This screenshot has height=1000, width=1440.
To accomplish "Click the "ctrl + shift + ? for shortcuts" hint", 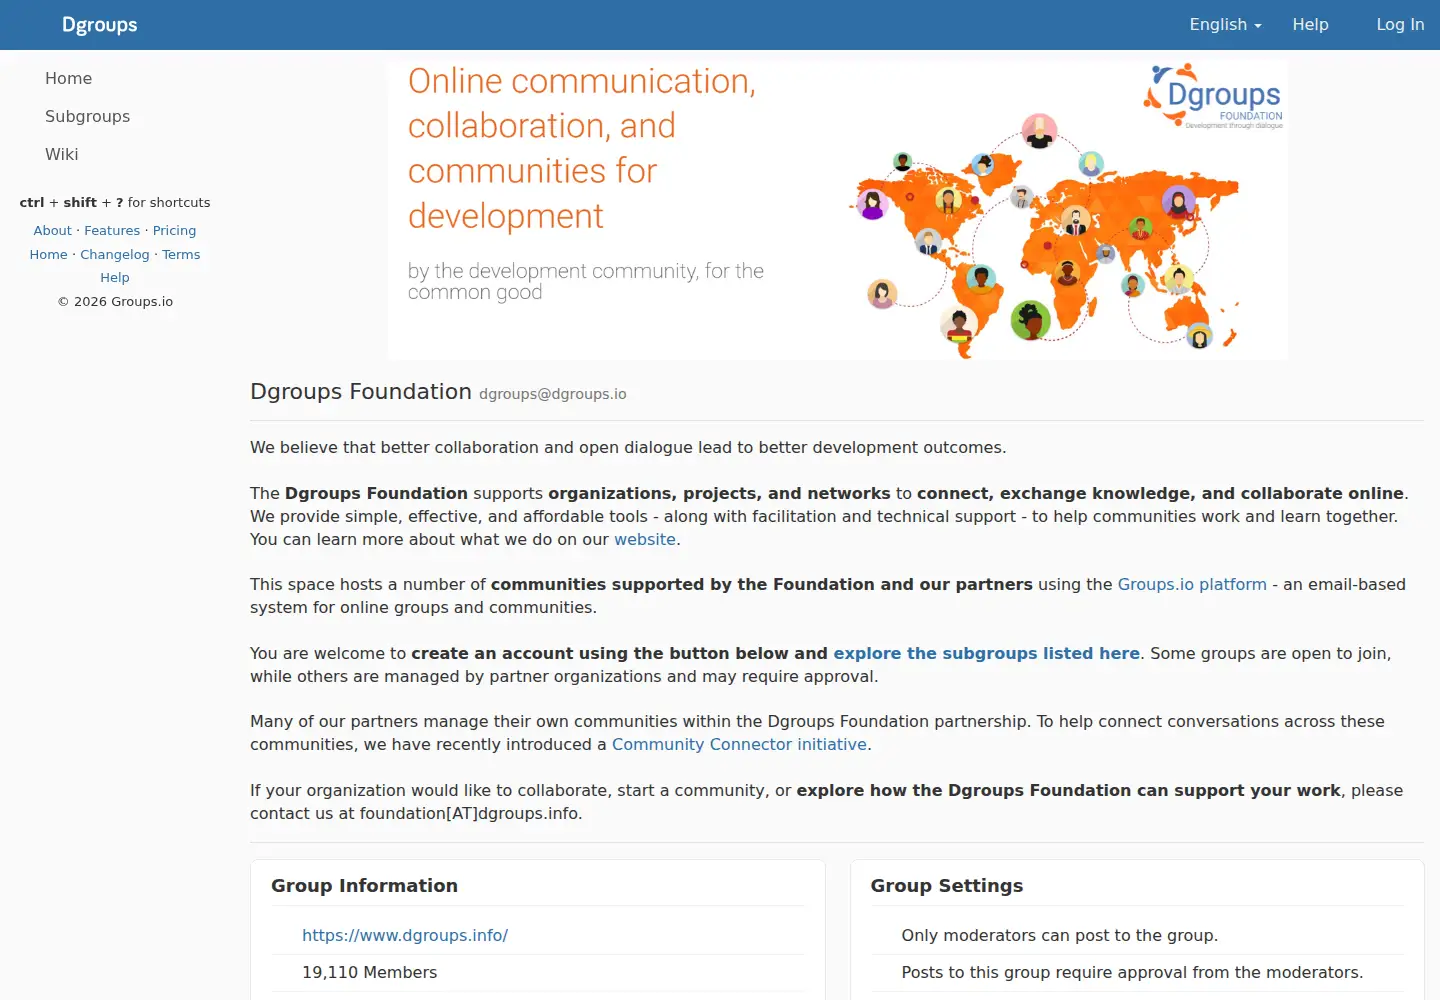I will pyautogui.click(x=115, y=202).
